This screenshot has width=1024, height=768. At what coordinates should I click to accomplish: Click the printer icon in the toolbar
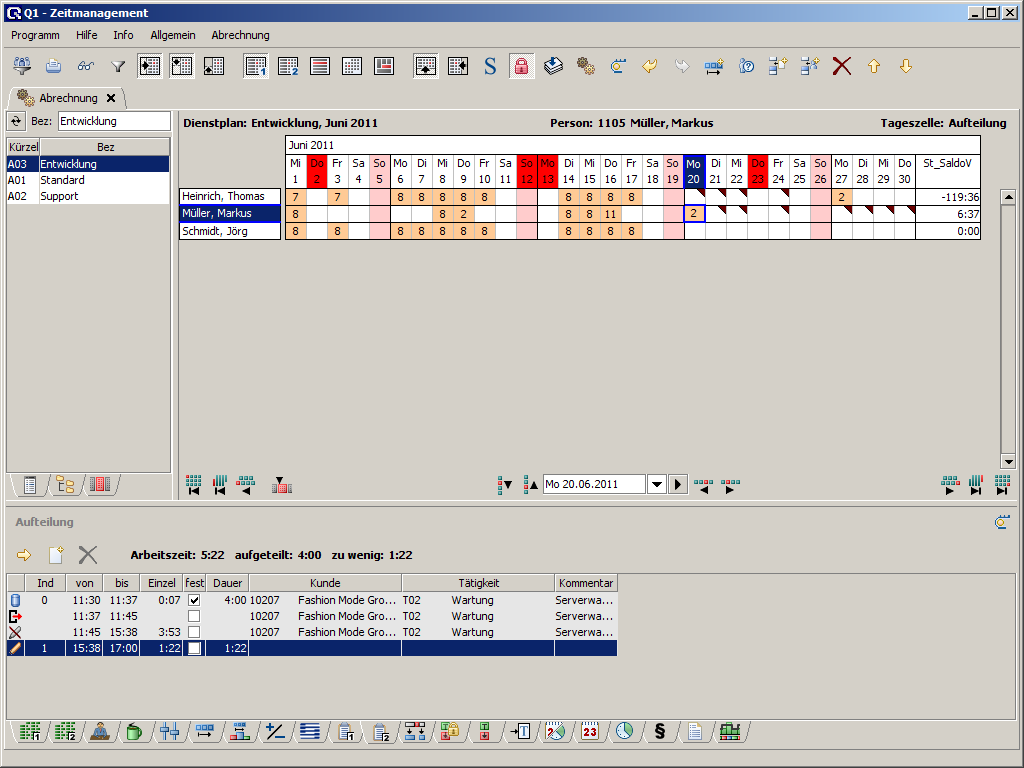(x=54, y=66)
